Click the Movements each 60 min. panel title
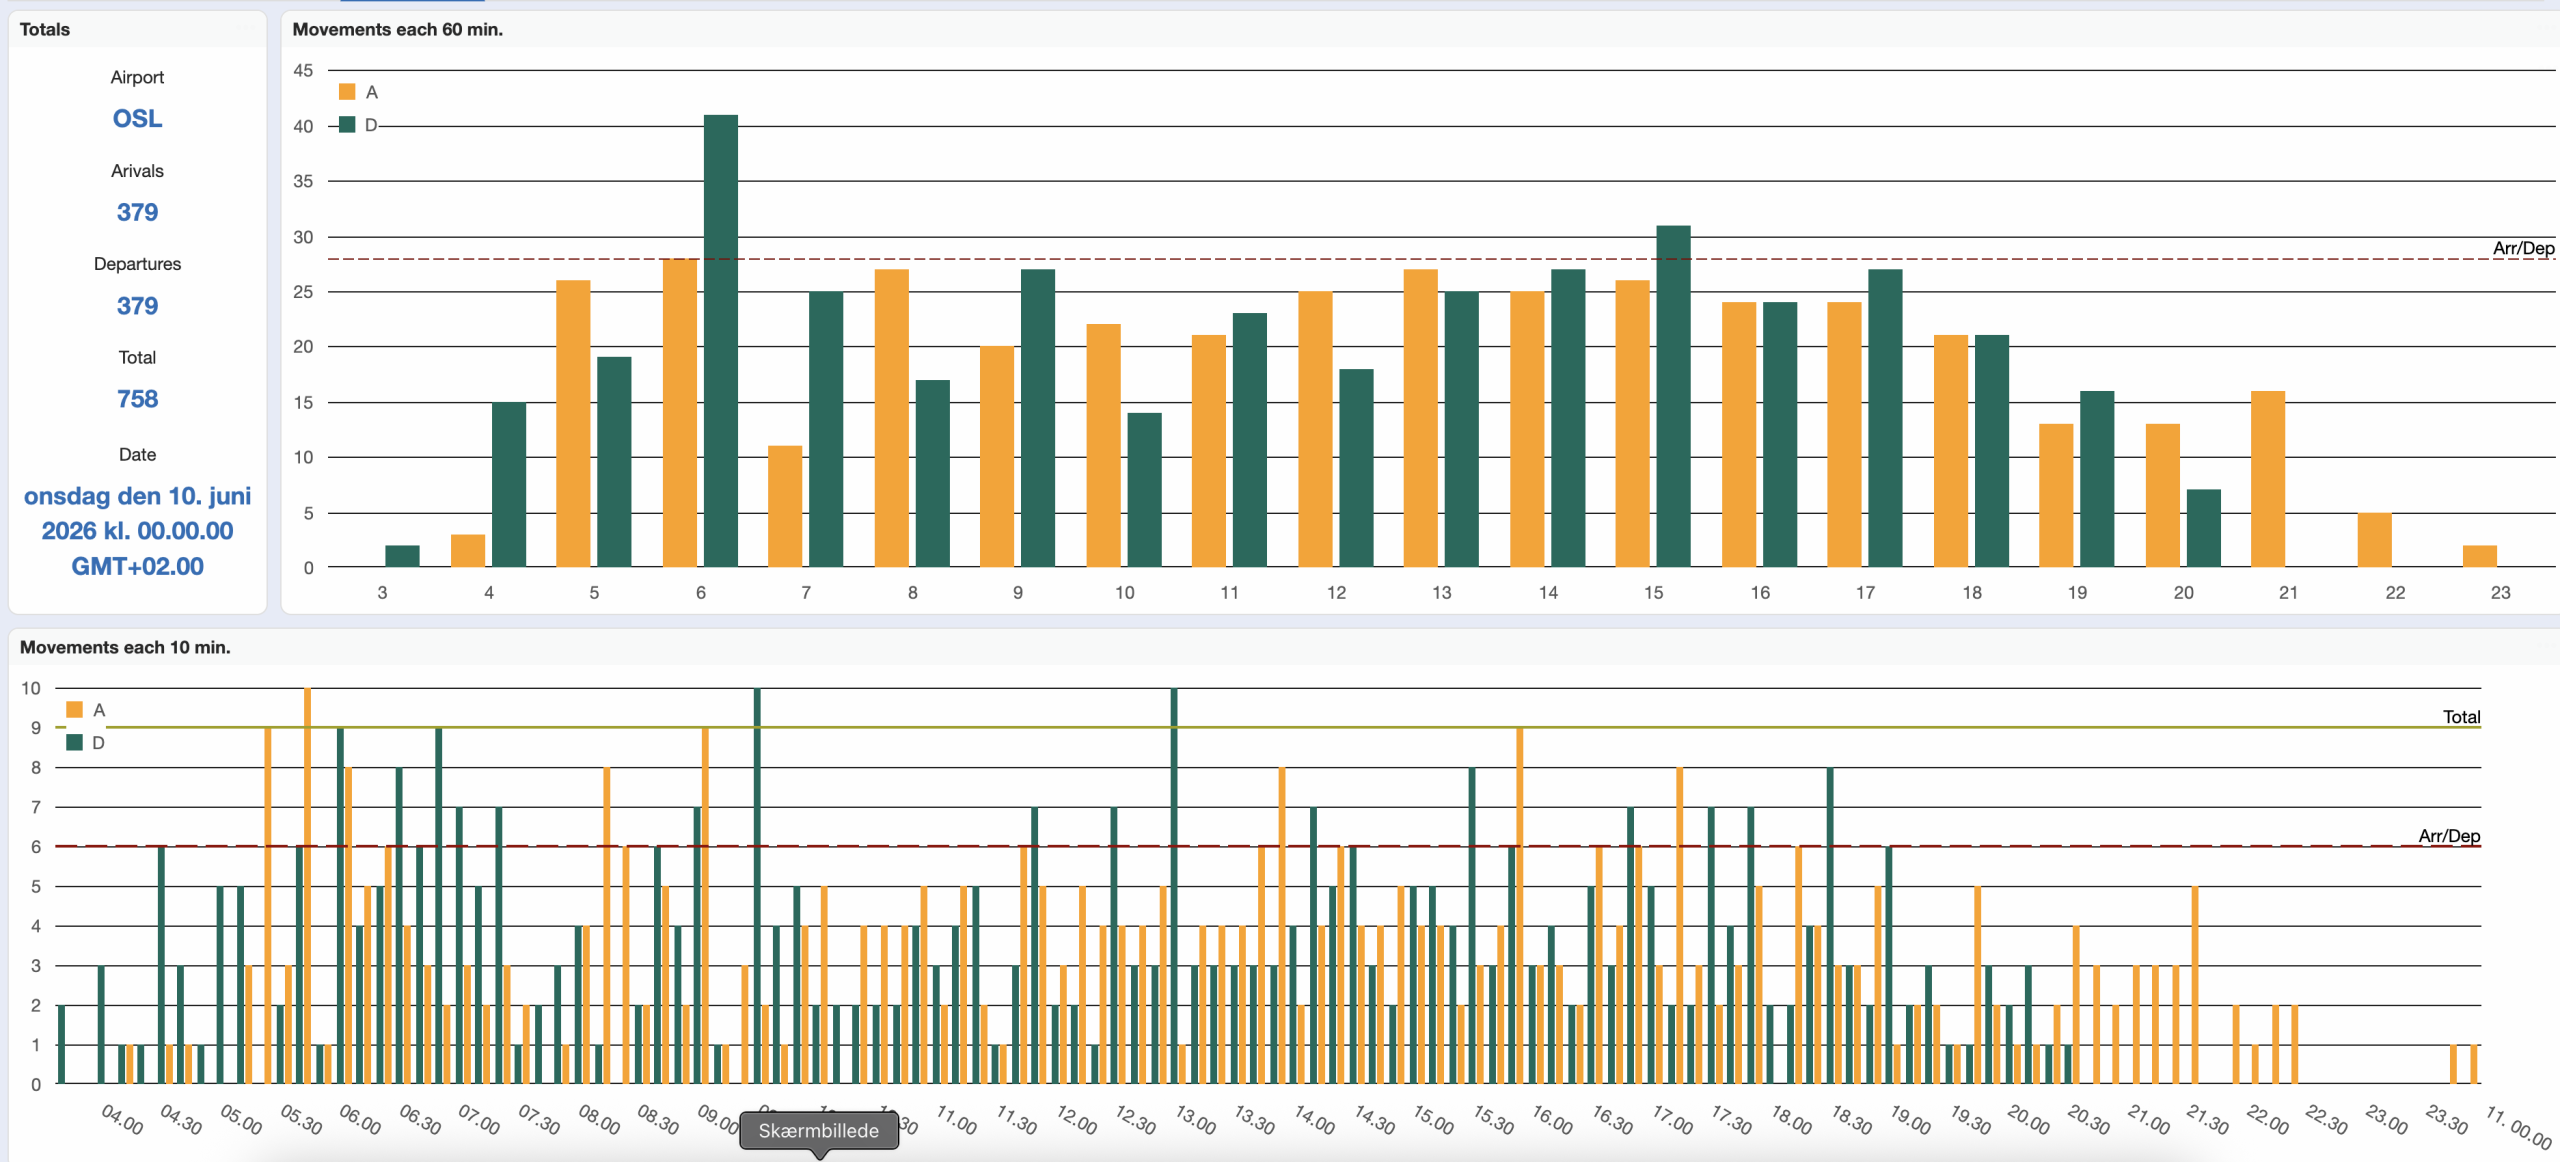Viewport: 2560px width, 1162px height. coord(397,30)
